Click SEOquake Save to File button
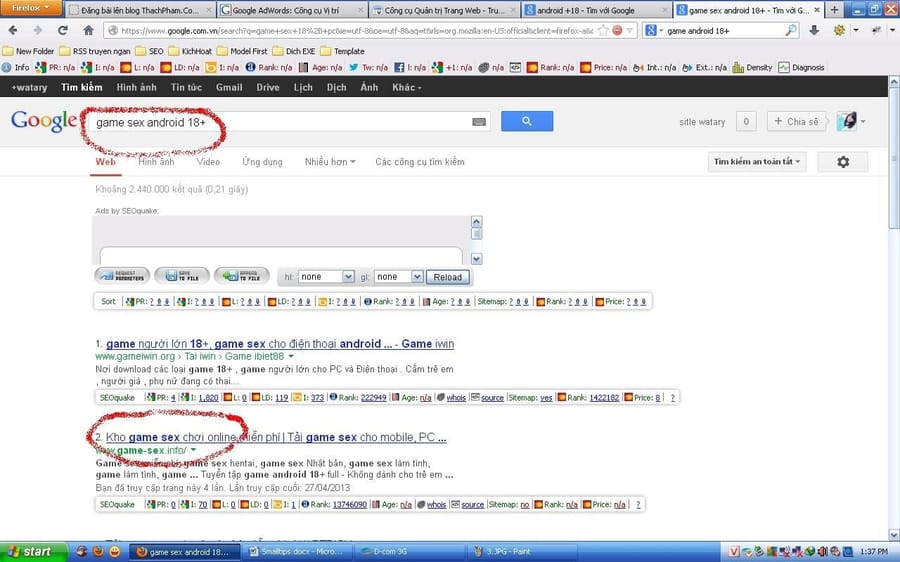 (182, 276)
